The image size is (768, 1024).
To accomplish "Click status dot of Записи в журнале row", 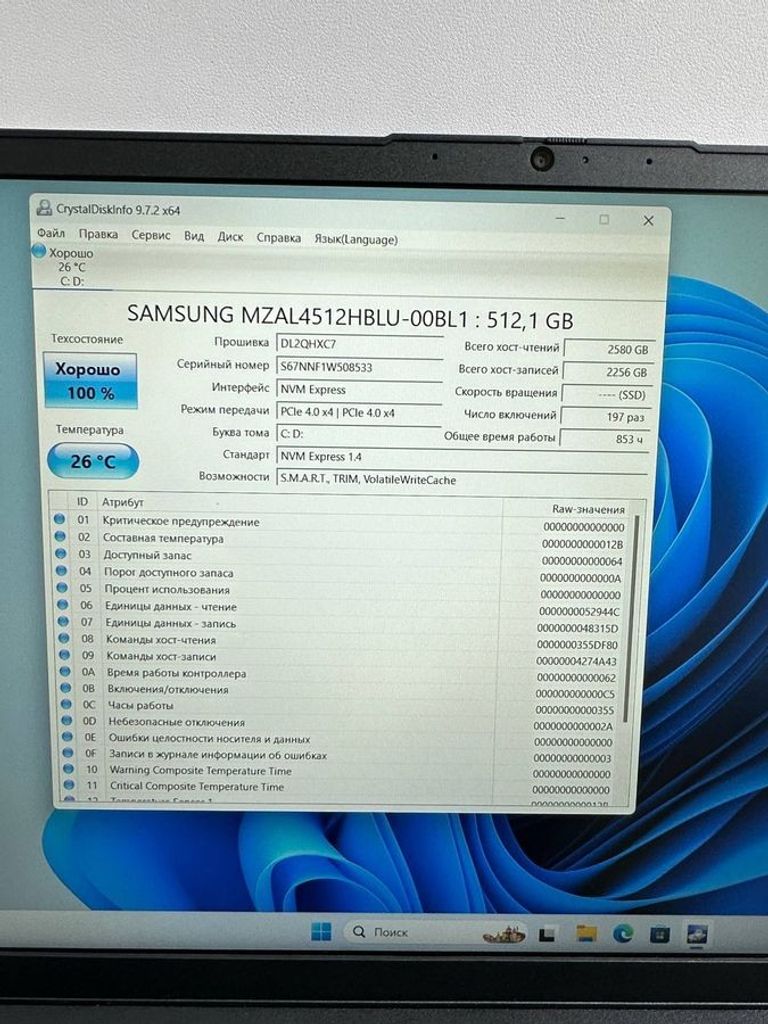I will click(68, 752).
